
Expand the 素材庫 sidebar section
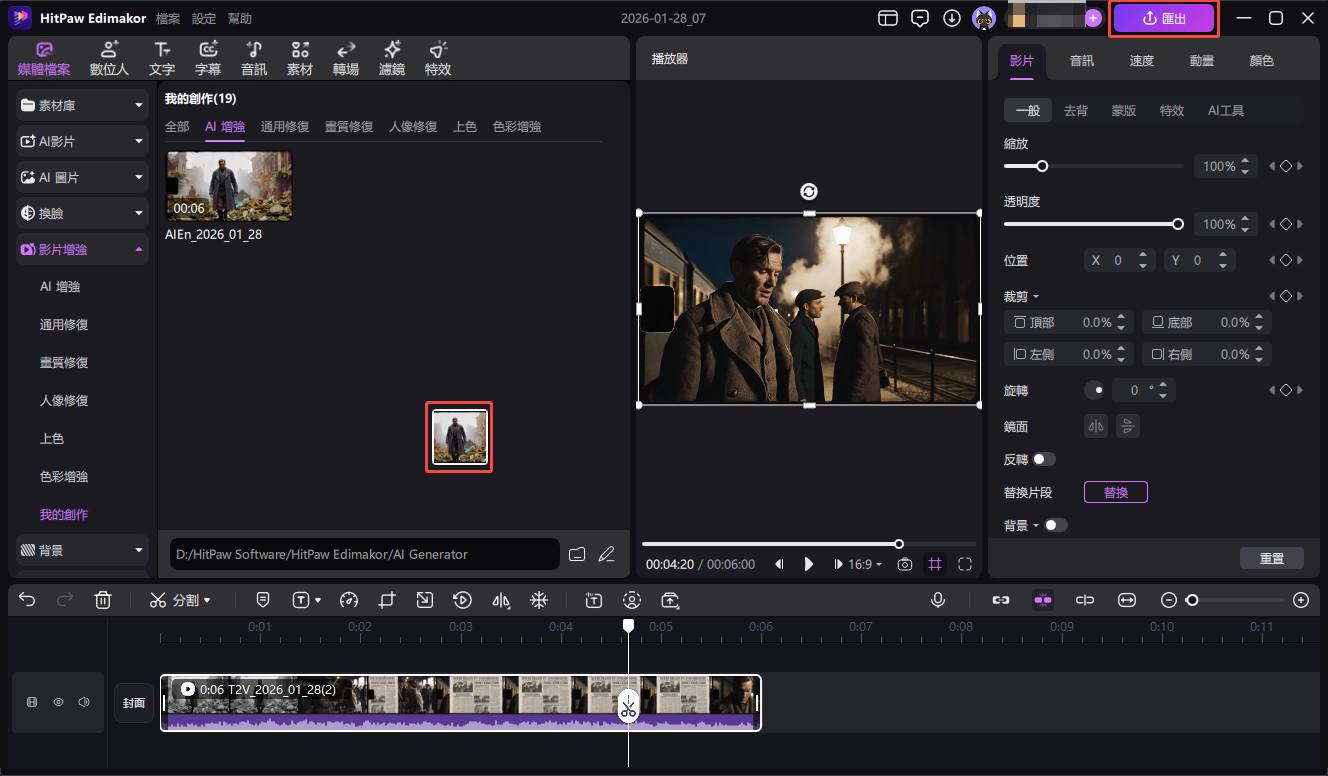pos(82,105)
